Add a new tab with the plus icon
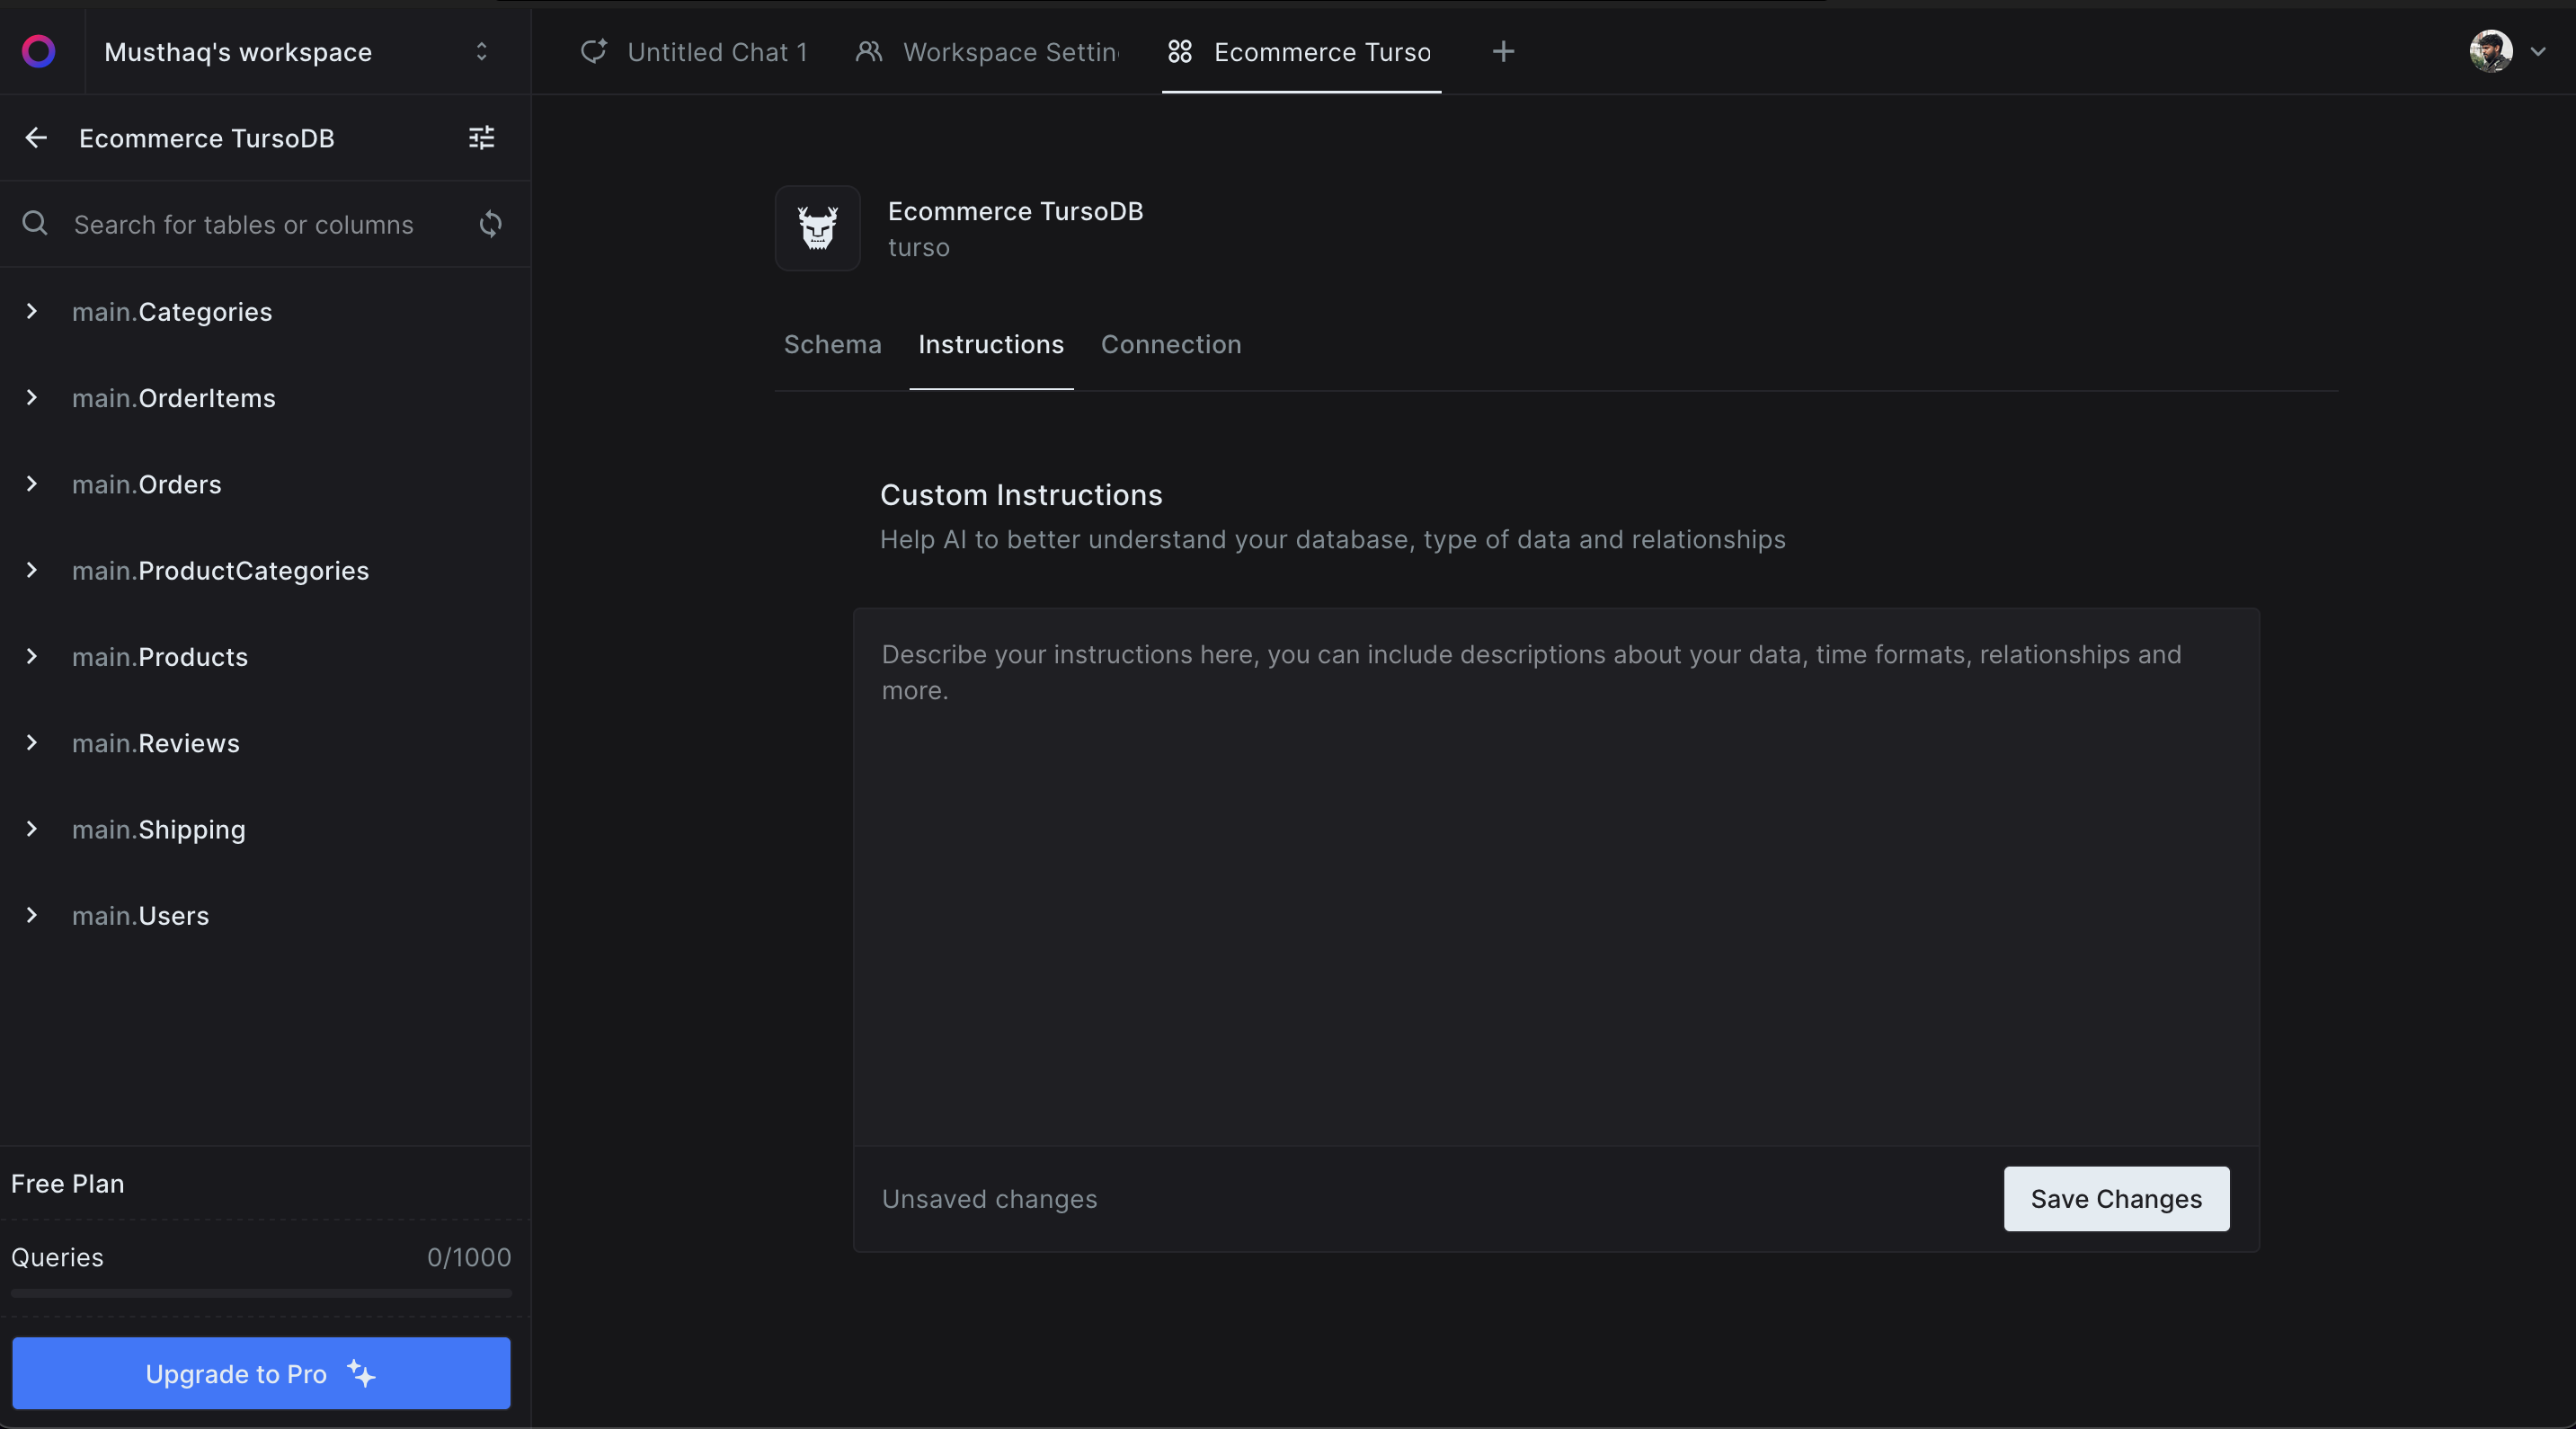 pos(1503,51)
